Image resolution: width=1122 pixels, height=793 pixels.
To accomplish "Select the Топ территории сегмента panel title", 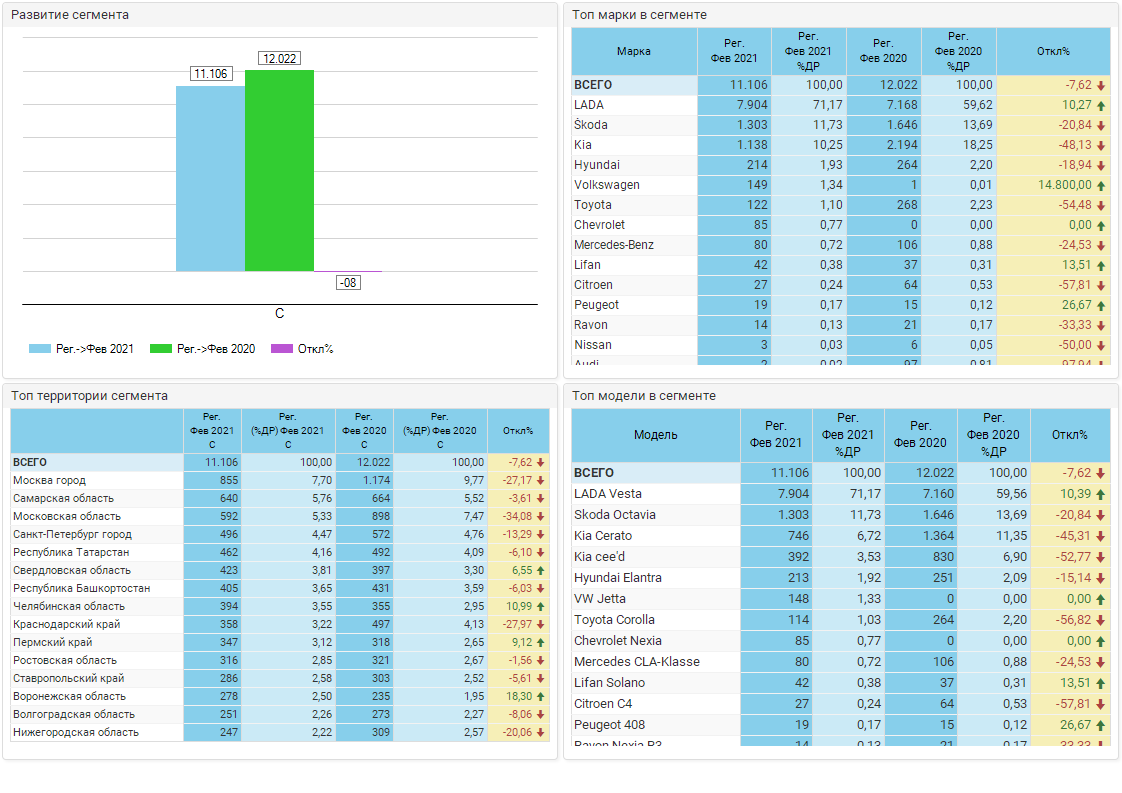I will pos(90,396).
